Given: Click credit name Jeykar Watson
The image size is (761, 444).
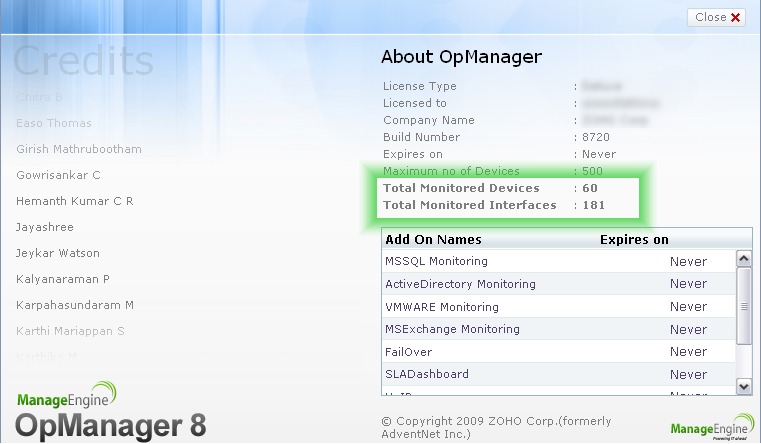Looking at the screenshot, I should click(58, 253).
